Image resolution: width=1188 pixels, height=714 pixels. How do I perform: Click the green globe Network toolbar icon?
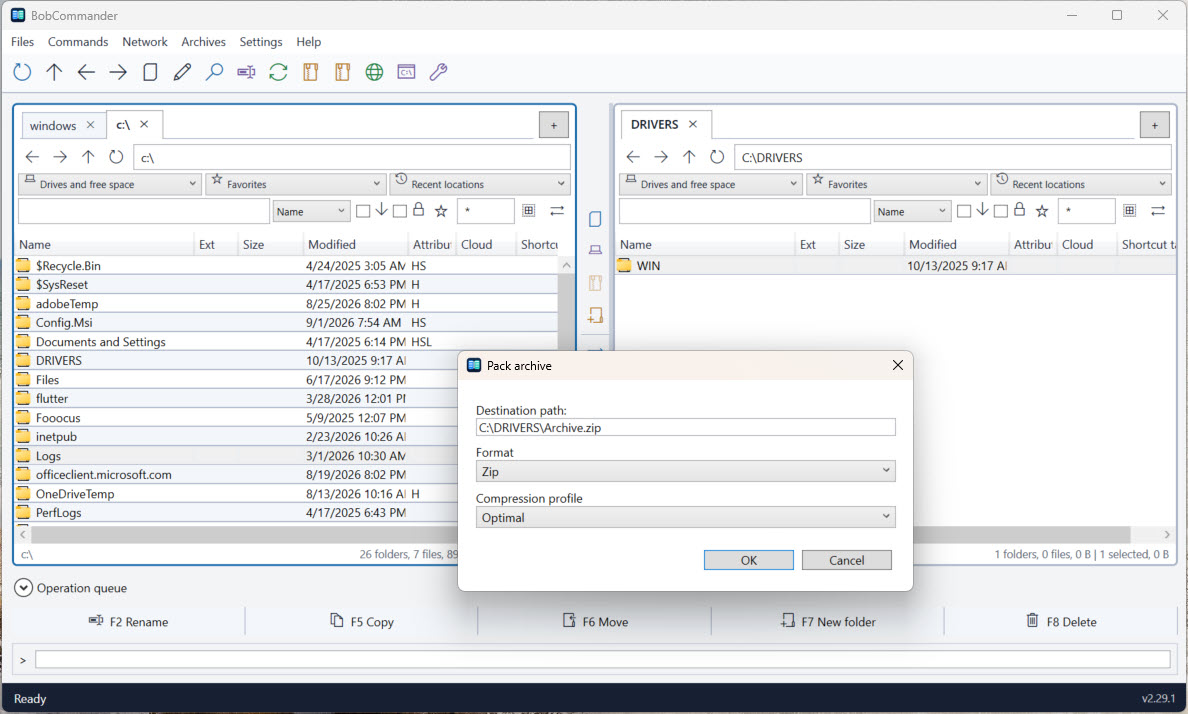[374, 72]
